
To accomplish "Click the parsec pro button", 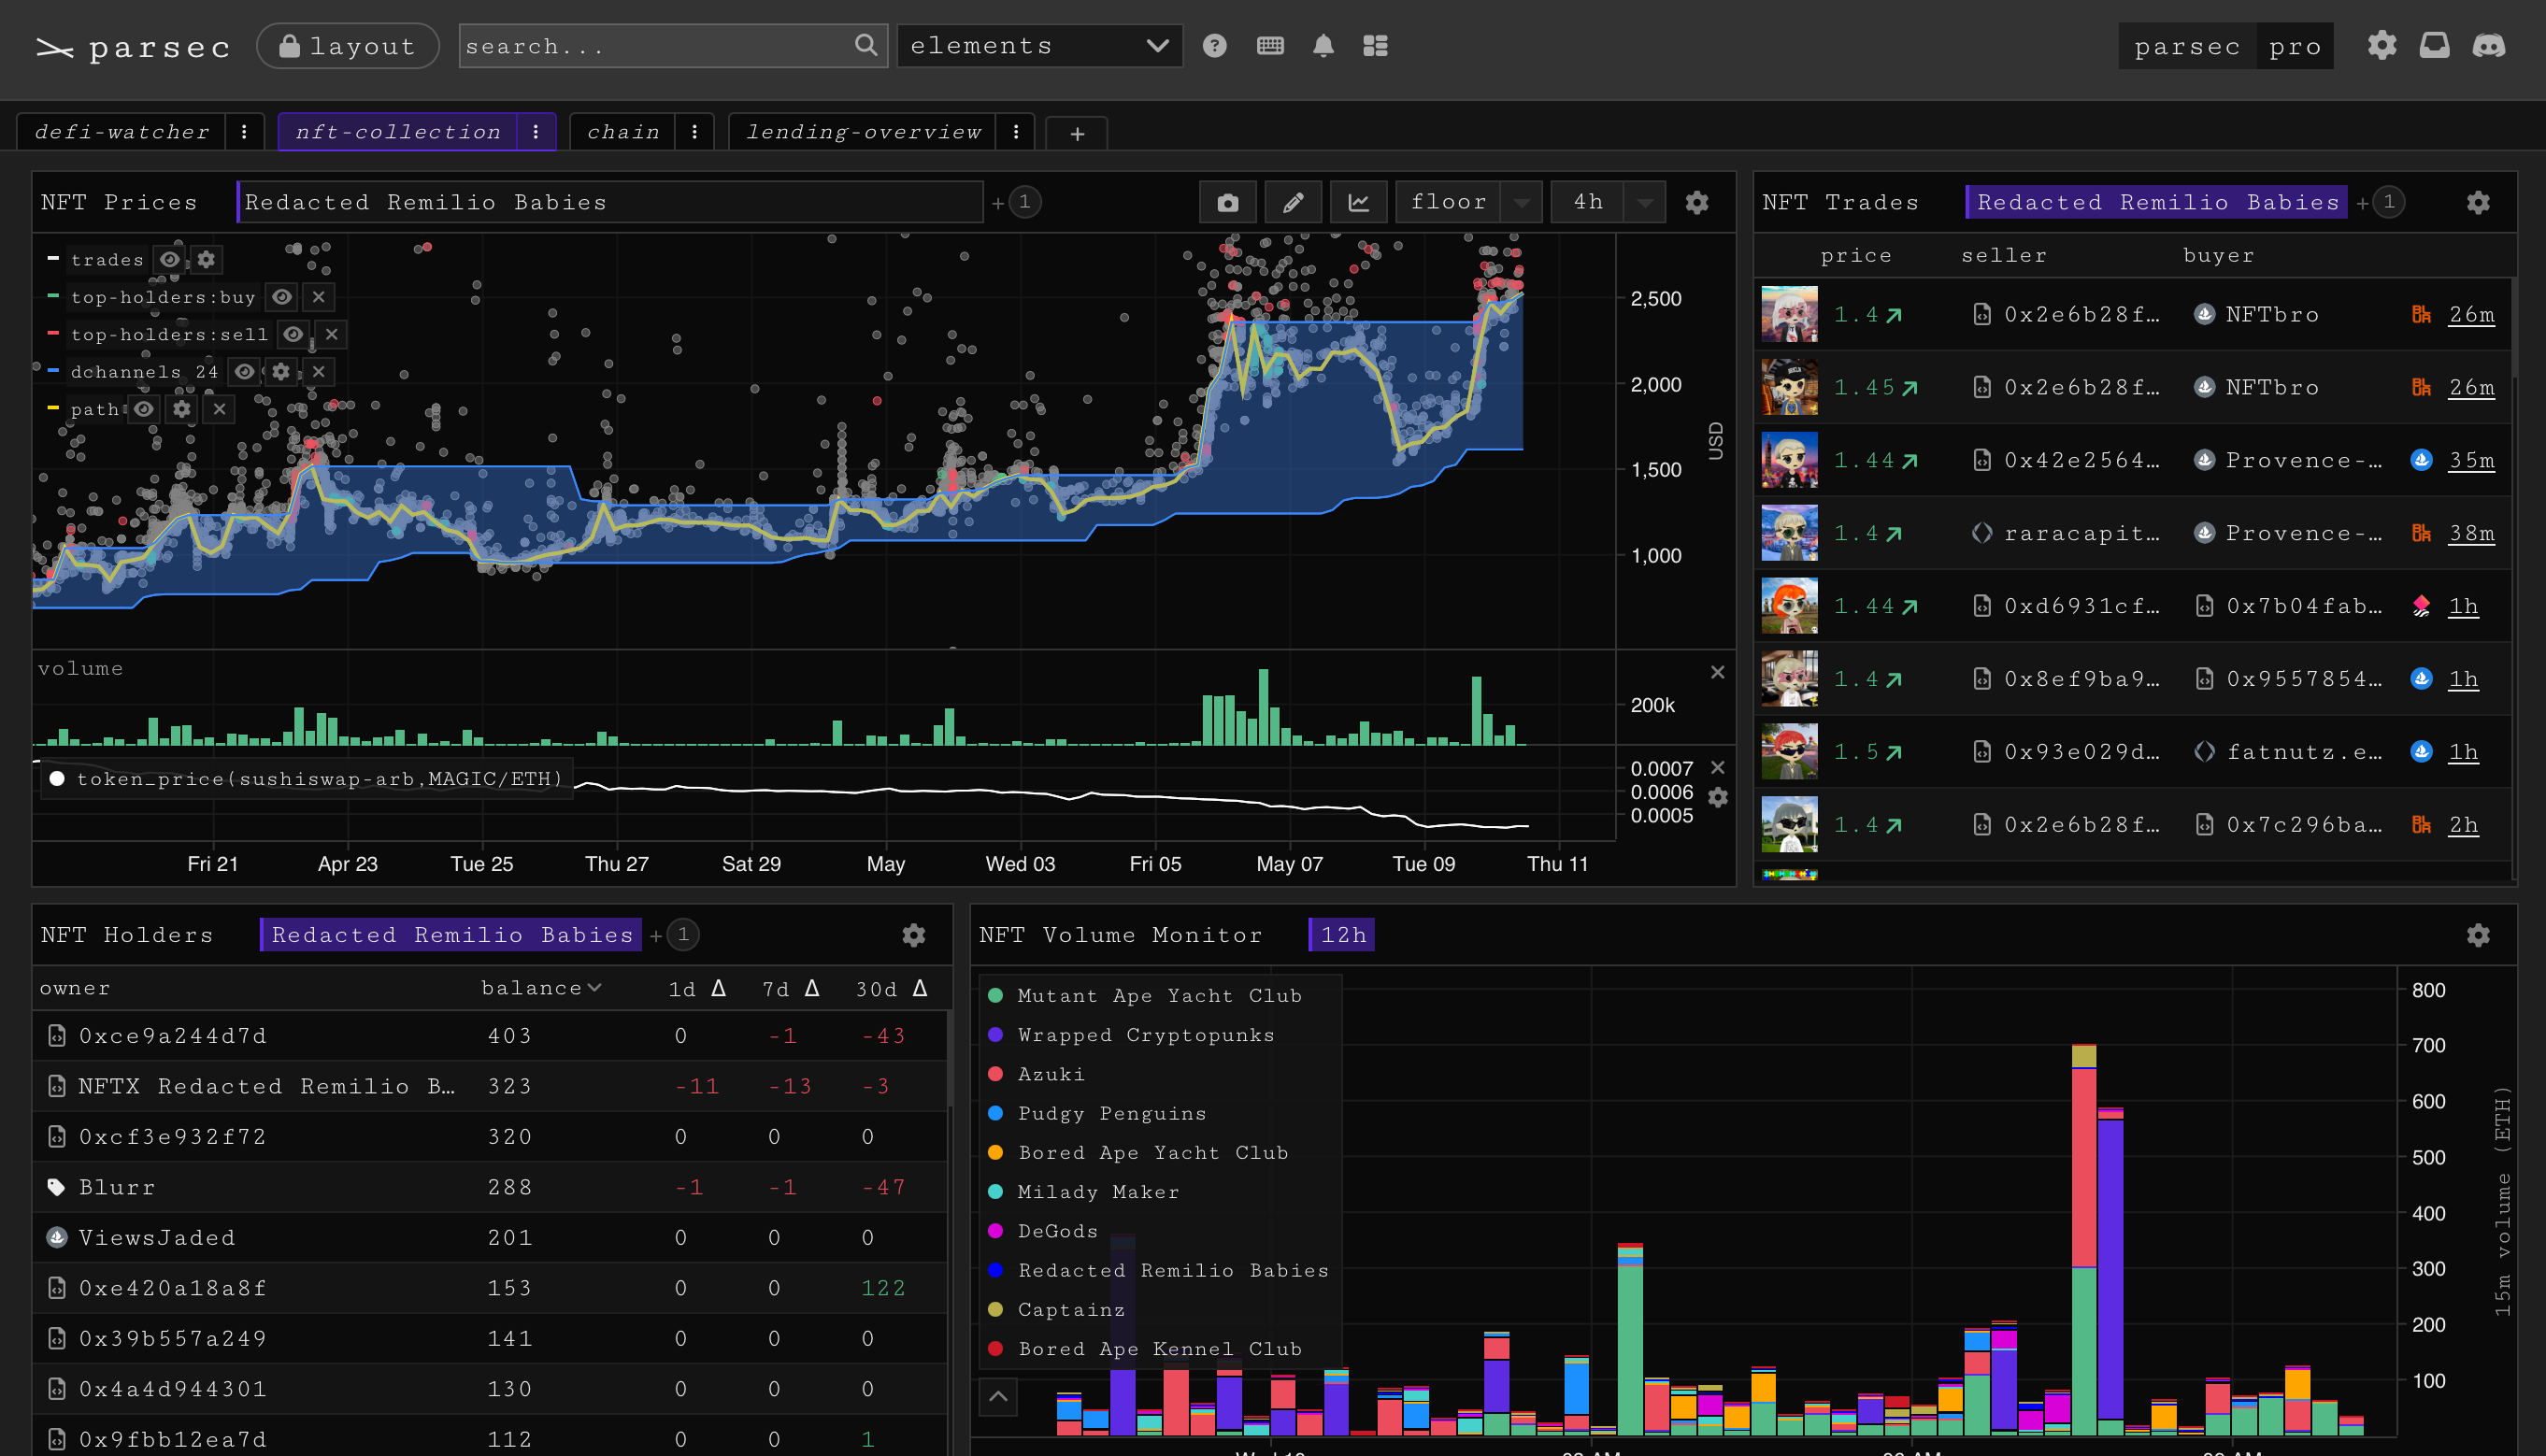I will click(2225, 46).
